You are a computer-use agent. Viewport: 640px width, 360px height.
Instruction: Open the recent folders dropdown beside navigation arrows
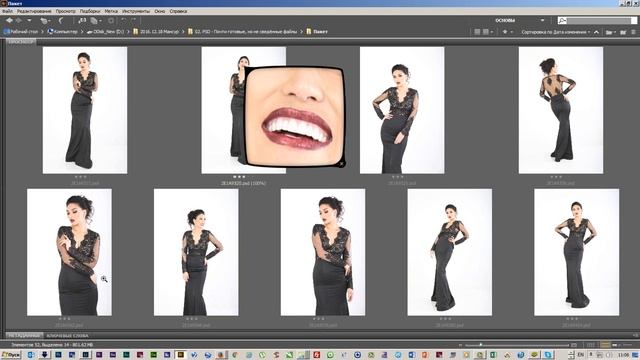[x=29, y=20]
